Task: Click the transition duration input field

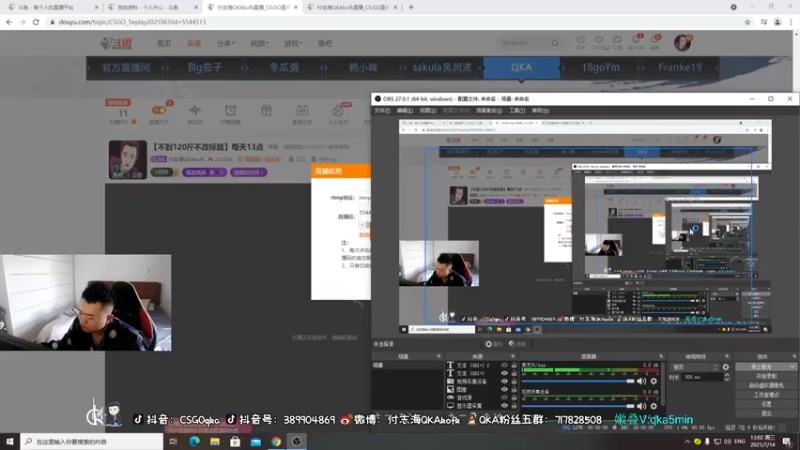Action: tap(703, 377)
